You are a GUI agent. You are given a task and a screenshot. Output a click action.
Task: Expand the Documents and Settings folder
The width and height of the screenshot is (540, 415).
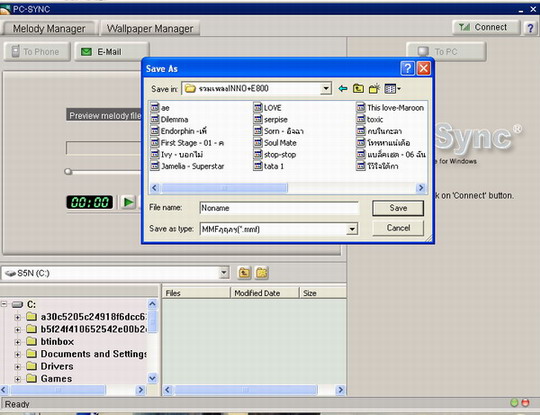coord(17,354)
